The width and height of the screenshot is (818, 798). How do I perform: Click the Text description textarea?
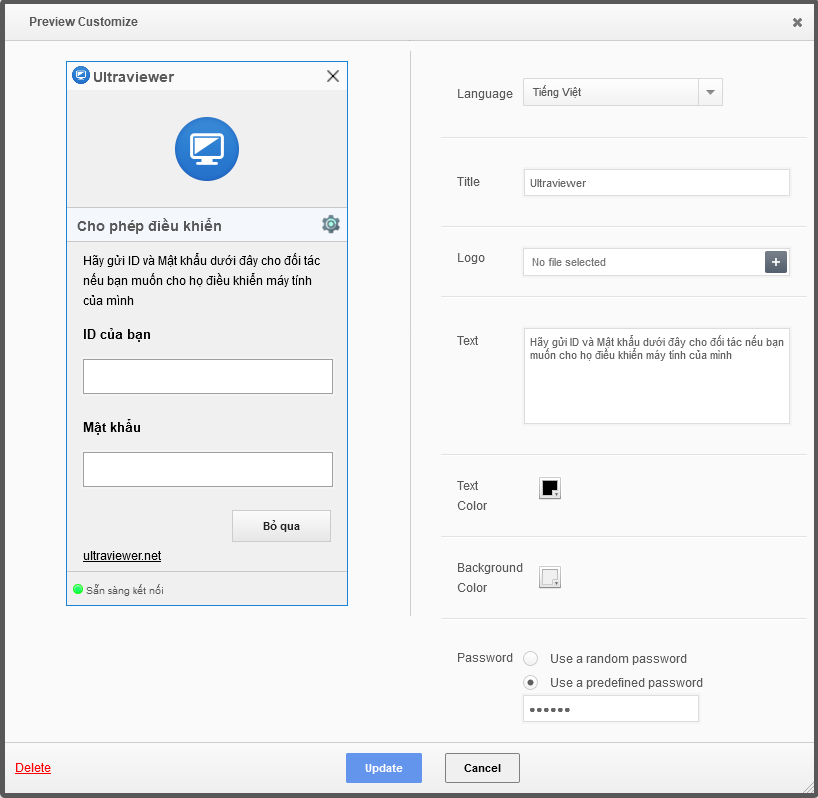(657, 376)
